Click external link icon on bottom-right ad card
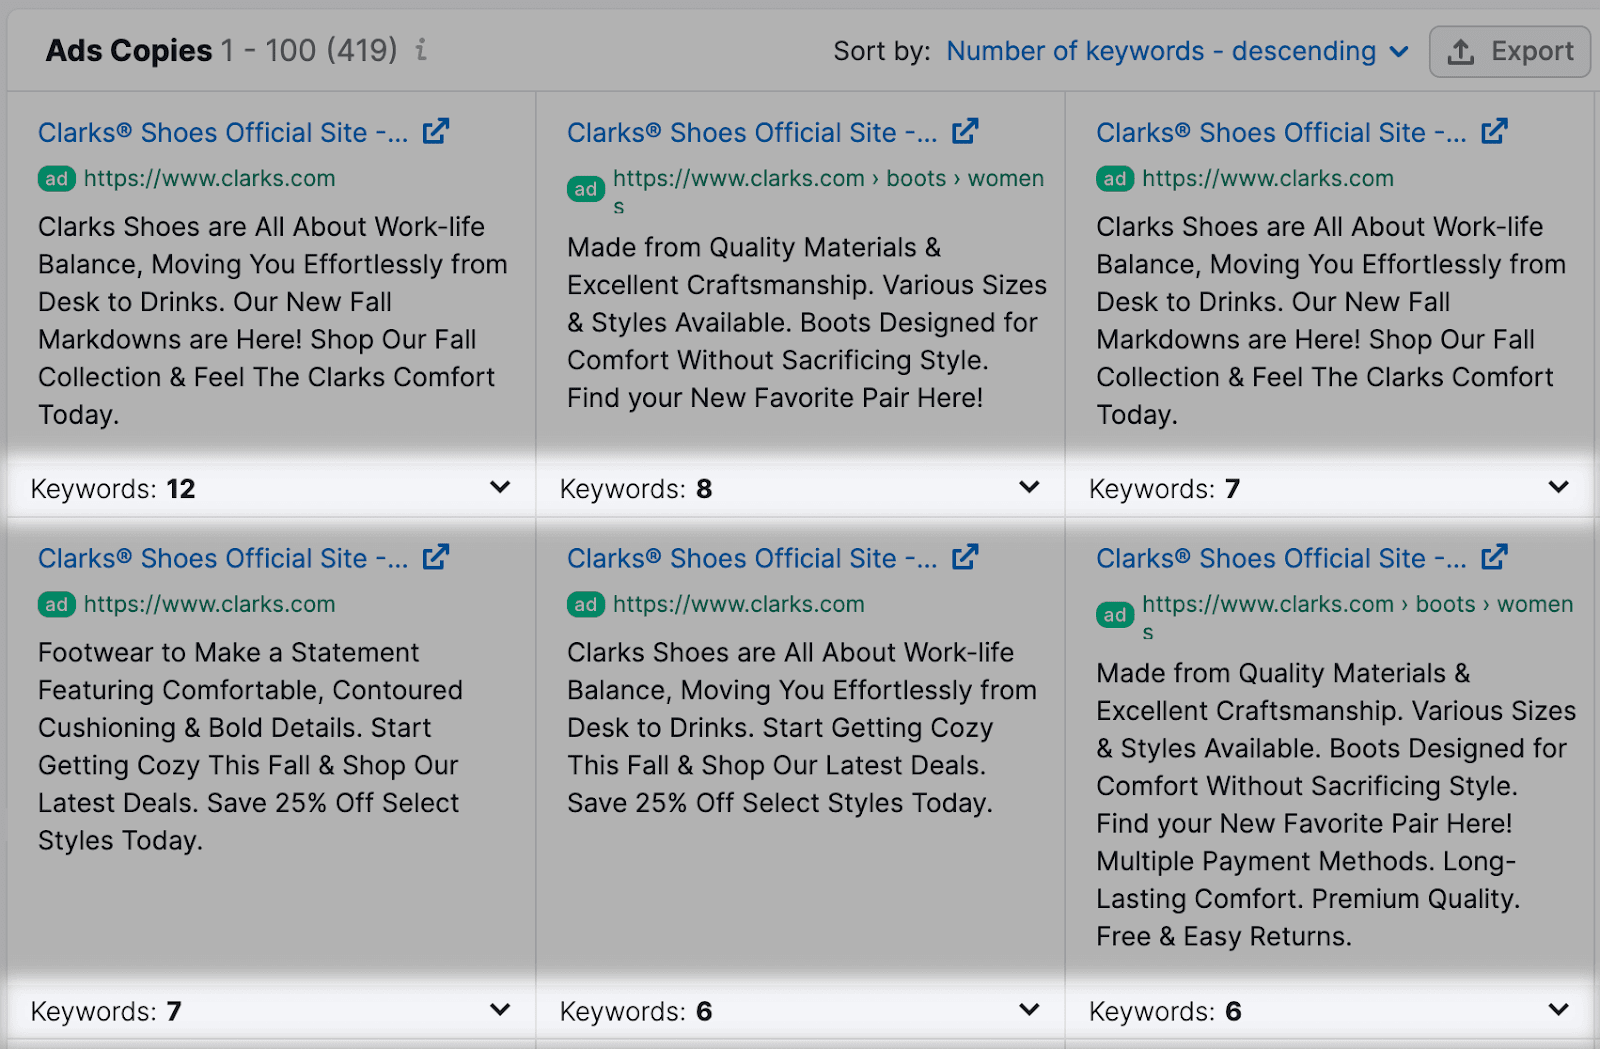This screenshot has height=1049, width=1600. [1494, 557]
